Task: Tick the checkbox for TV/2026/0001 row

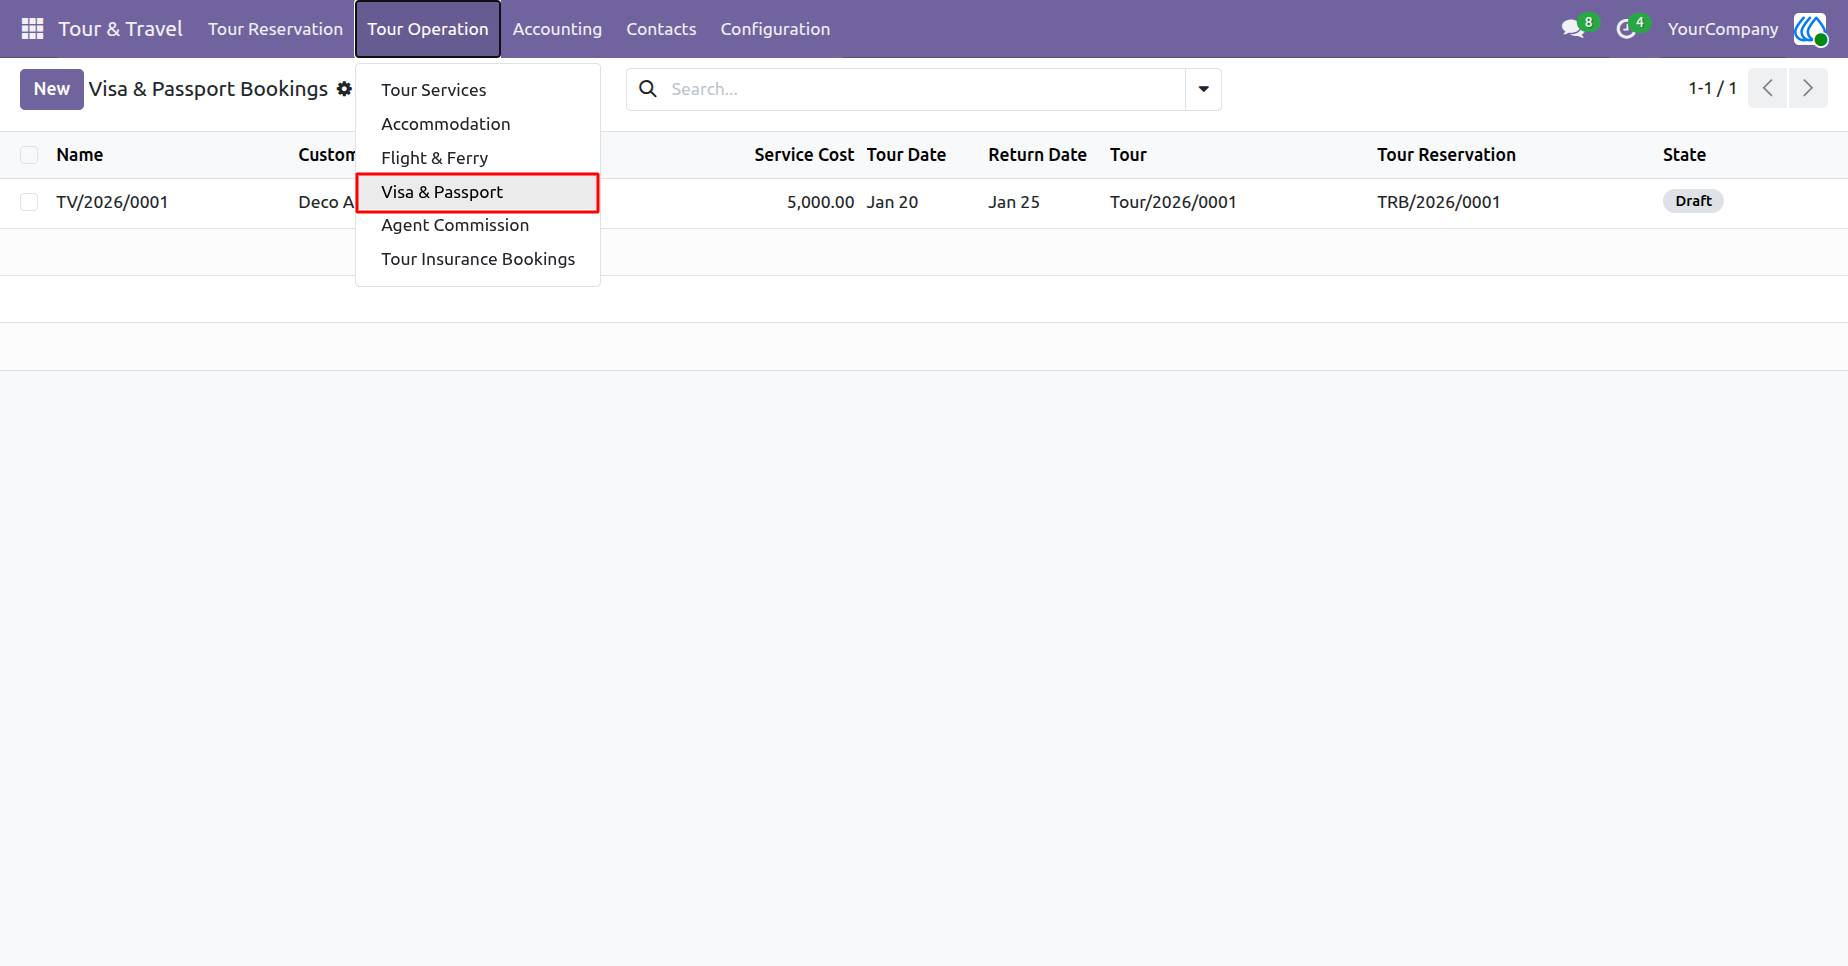Action: [x=29, y=202]
